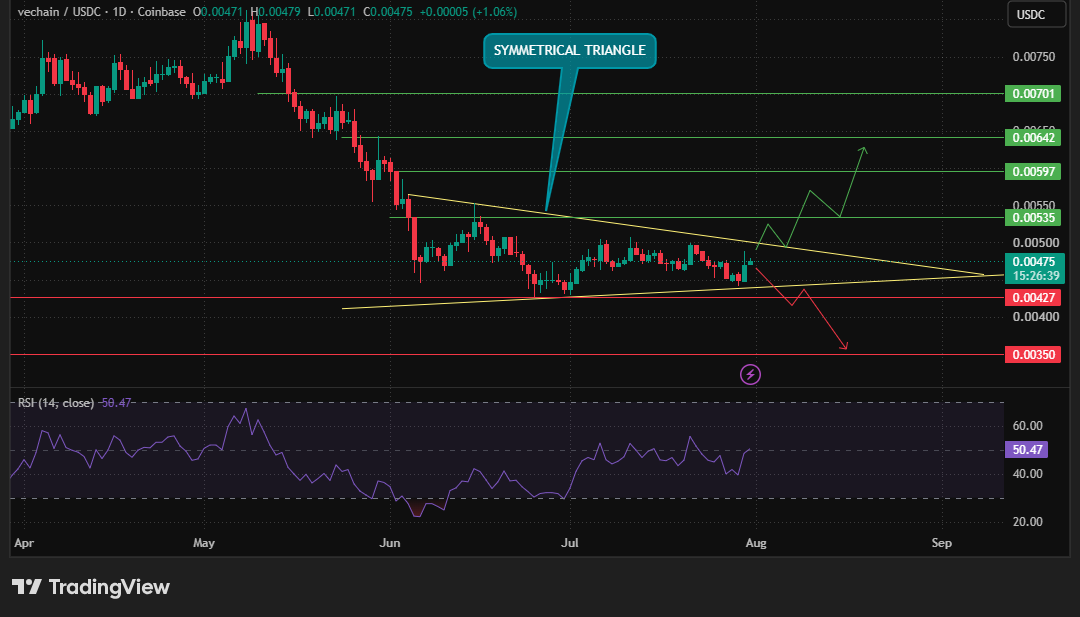Click the purple lightning bolt event icon
The height and width of the screenshot is (617, 1080).
pyautogui.click(x=750, y=375)
